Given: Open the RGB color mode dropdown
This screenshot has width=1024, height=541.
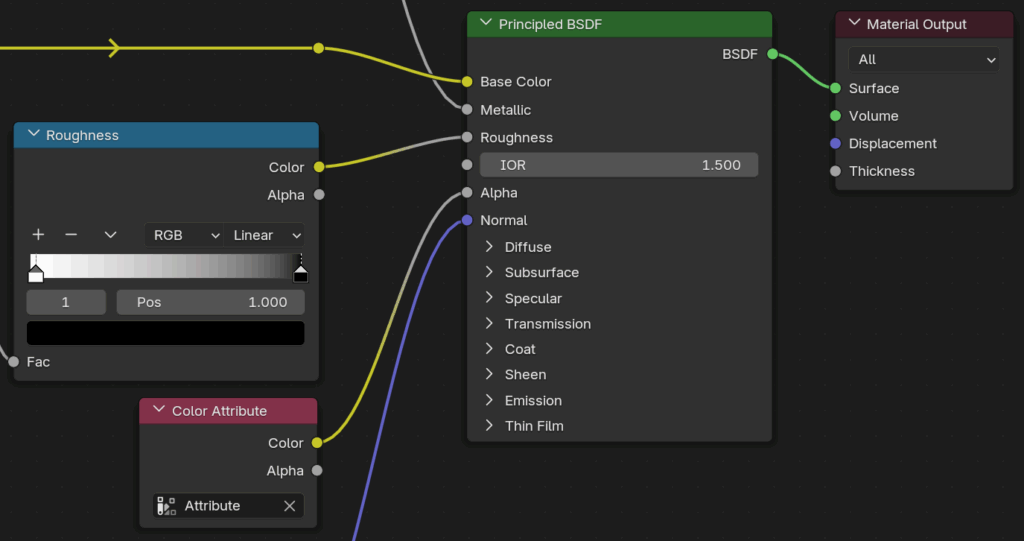Looking at the screenshot, I should click(x=185, y=235).
